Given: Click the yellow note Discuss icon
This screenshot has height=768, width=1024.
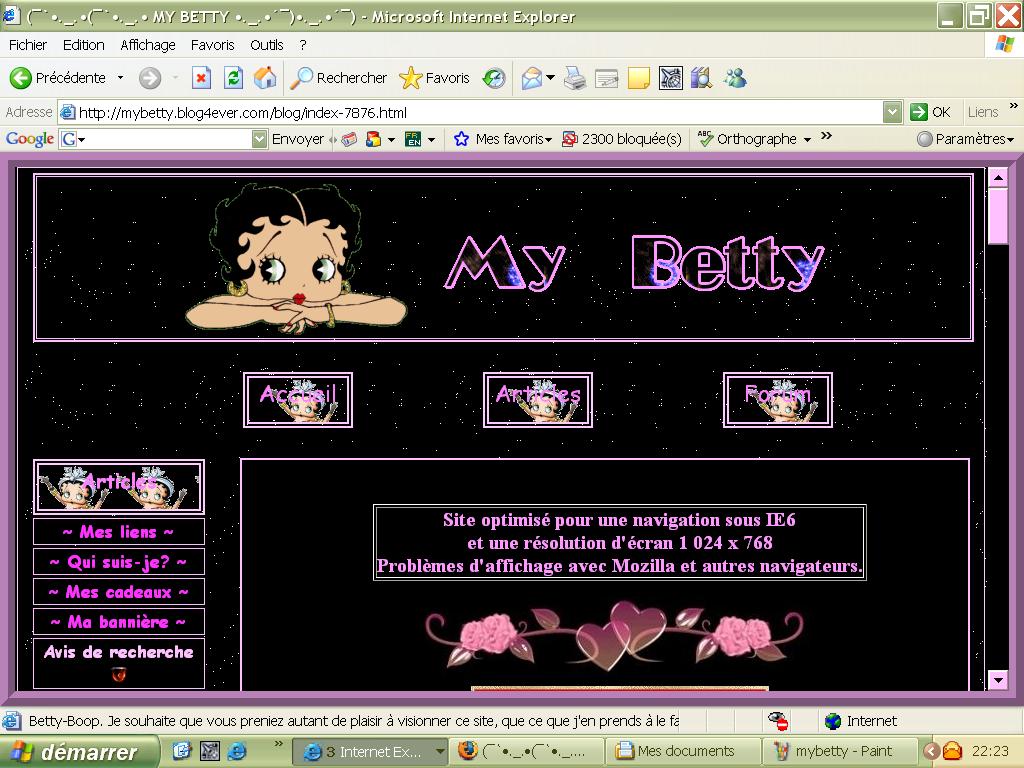Looking at the screenshot, I should (x=639, y=78).
